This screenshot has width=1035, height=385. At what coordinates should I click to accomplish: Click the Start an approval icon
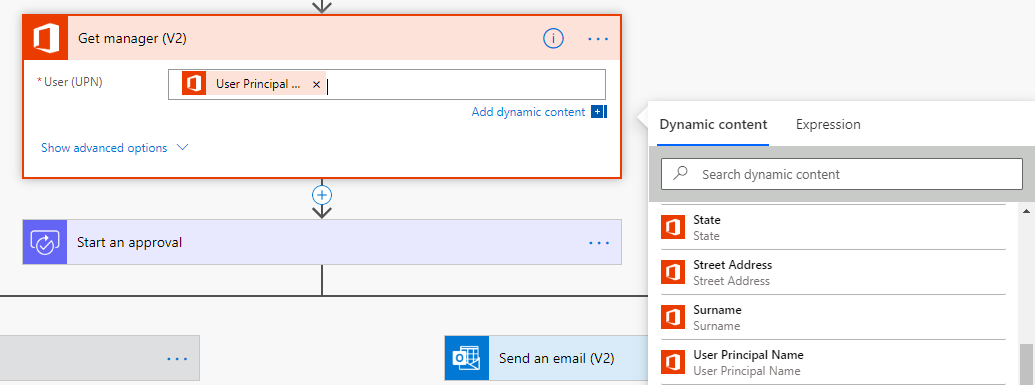(45, 242)
